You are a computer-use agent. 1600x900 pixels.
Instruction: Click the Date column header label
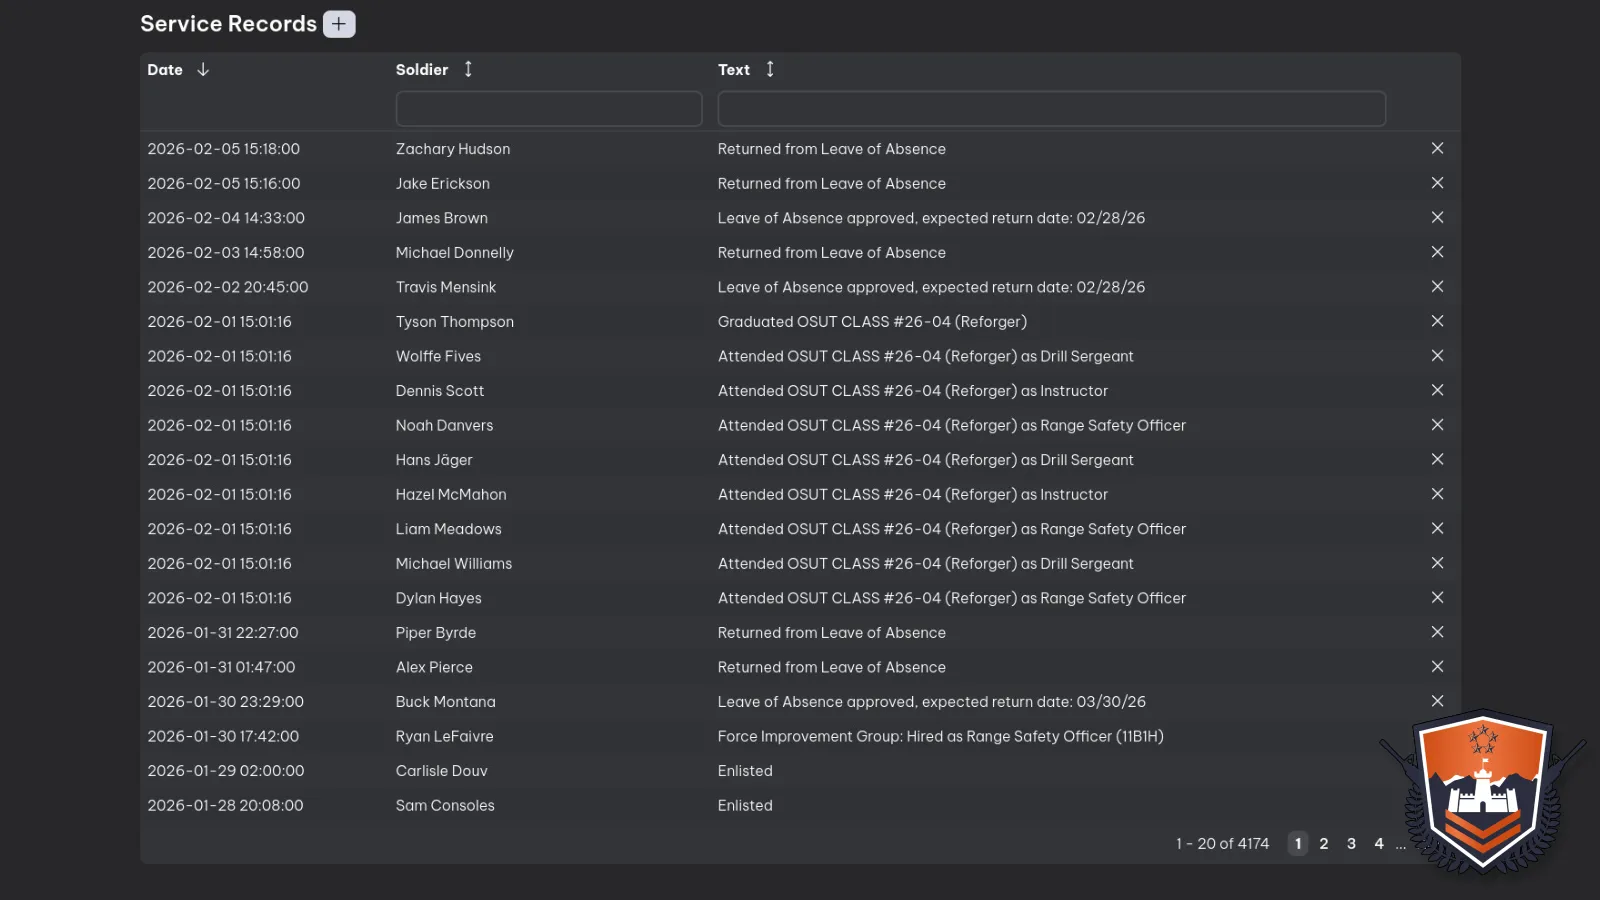[165, 70]
